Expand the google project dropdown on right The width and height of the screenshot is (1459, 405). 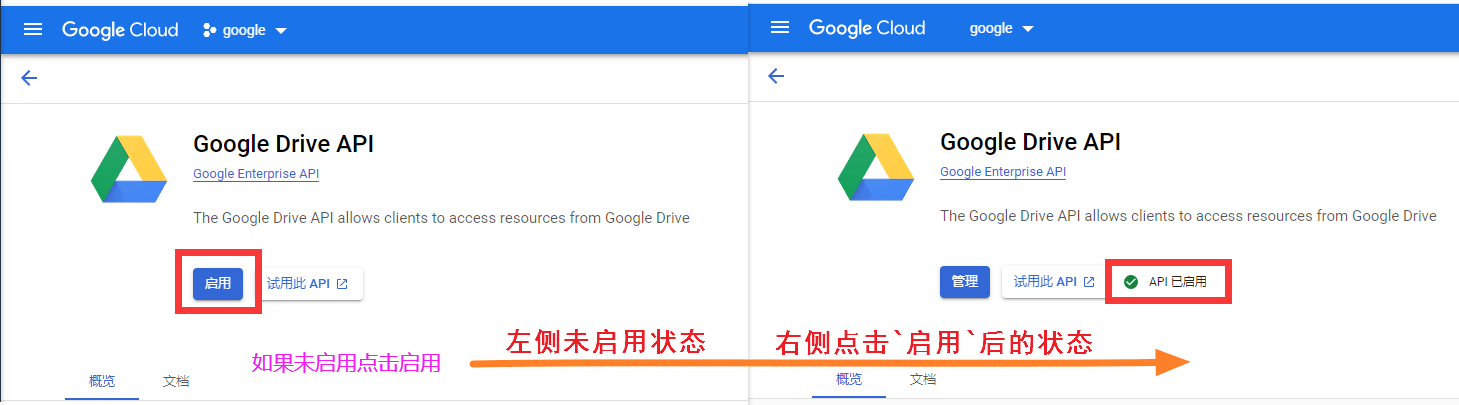click(1002, 28)
